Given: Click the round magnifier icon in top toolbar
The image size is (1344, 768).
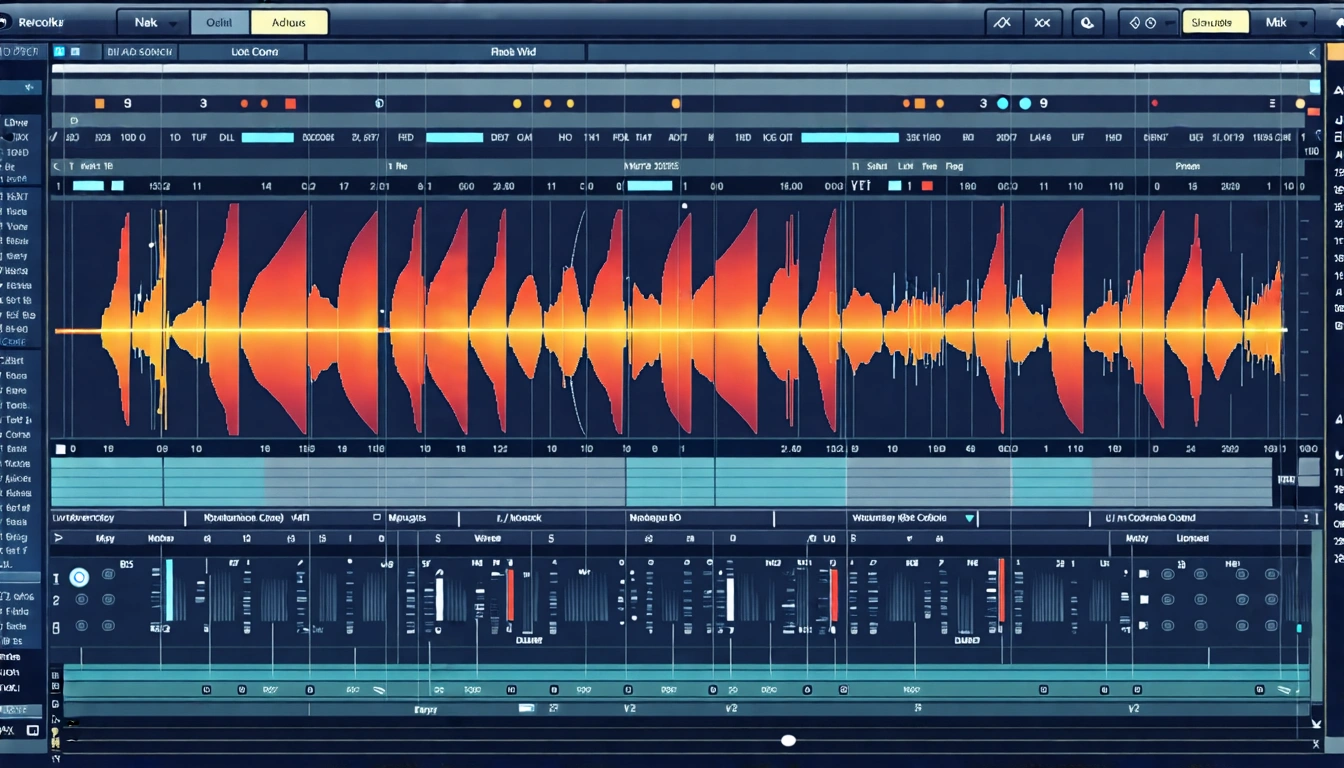Looking at the screenshot, I should [1087, 22].
